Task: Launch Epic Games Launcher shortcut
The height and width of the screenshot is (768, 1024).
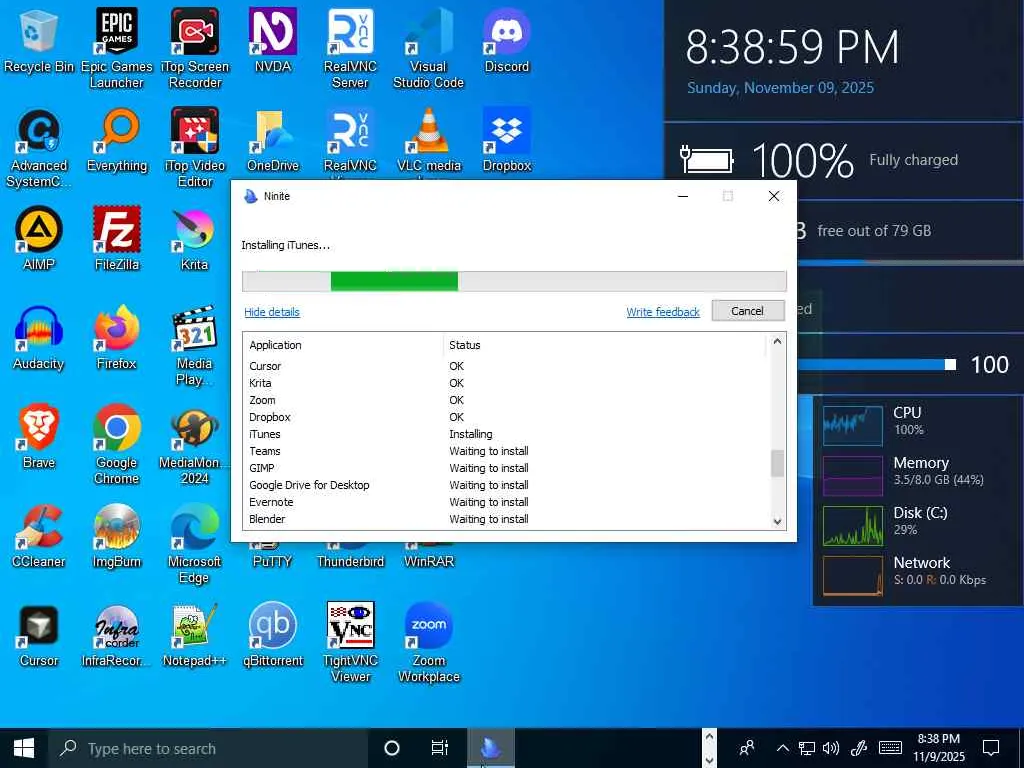Action: click(x=116, y=48)
